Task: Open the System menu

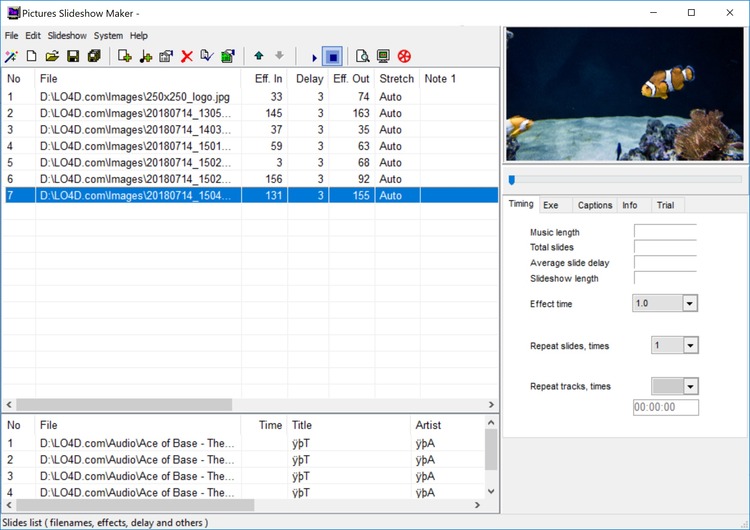Action: [x=108, y=35]
